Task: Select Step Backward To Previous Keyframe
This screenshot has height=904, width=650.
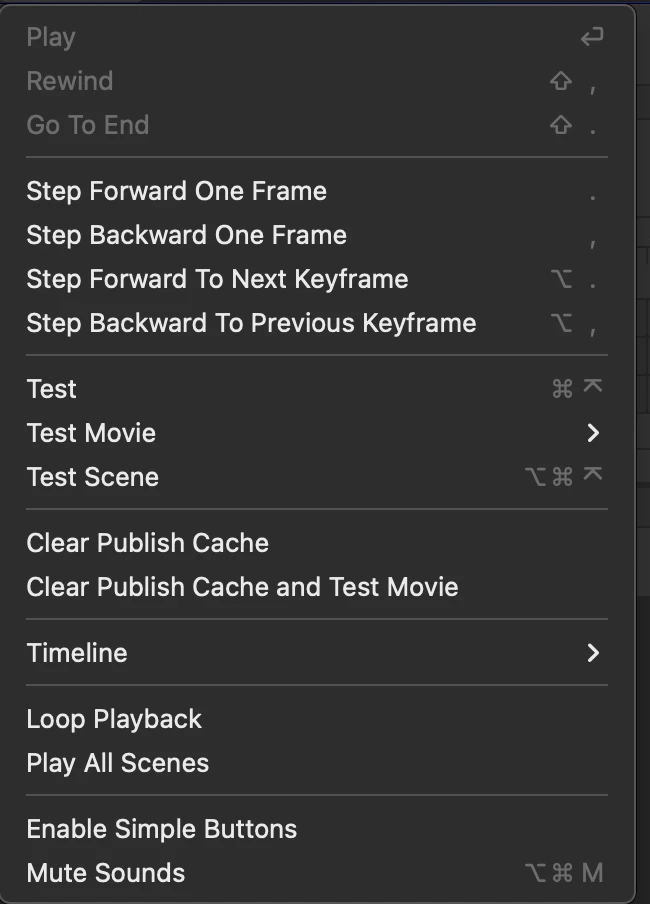Action: tap(251, 323)
